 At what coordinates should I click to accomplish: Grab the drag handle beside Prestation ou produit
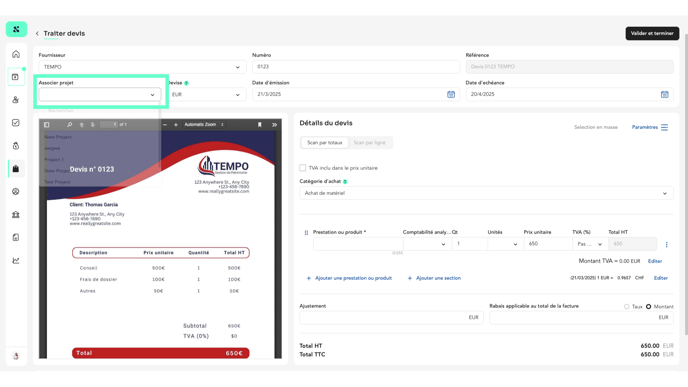click(306, 233)
